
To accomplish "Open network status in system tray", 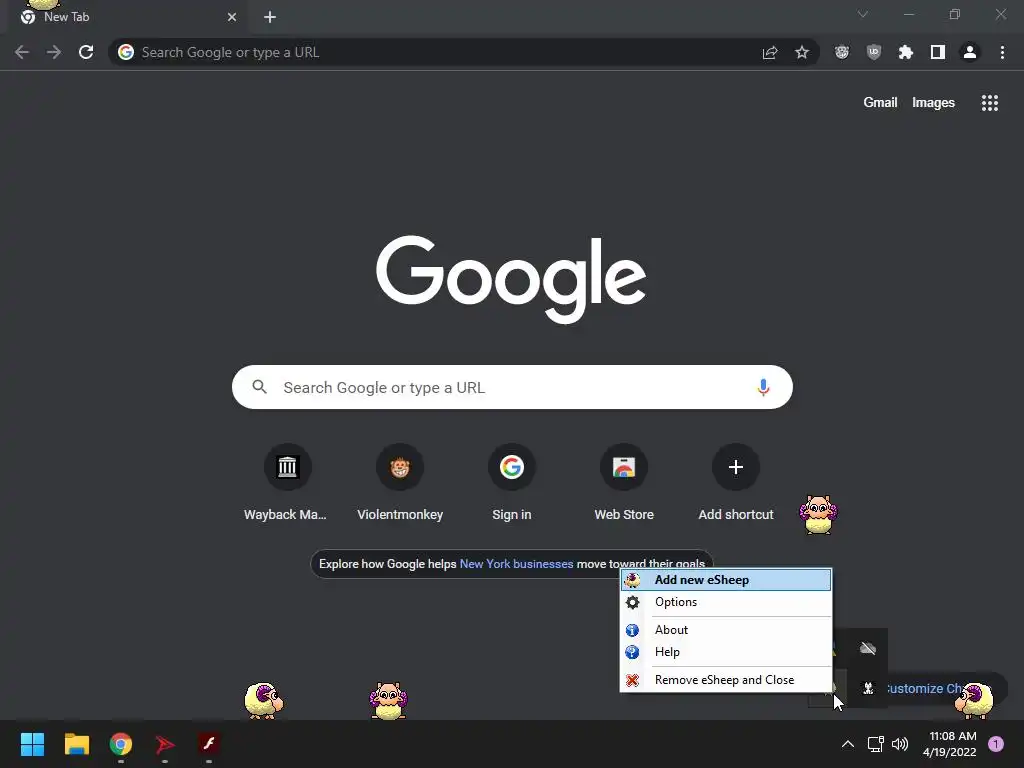I will click(x=875, y=744).
